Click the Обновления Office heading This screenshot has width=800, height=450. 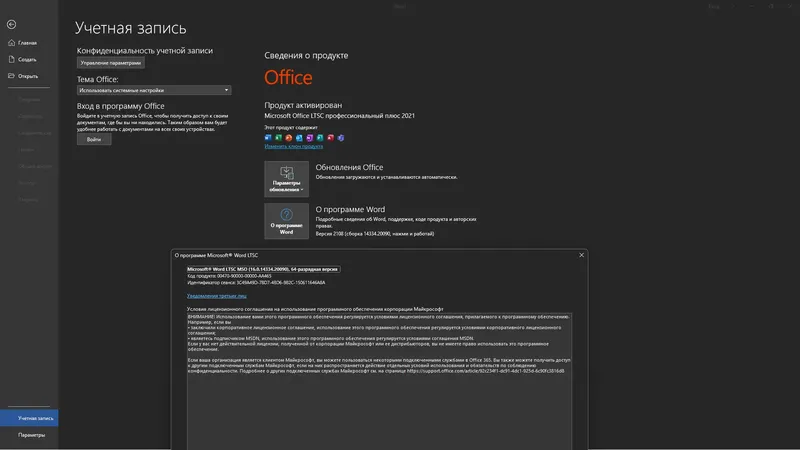pyautogui.click(x=349, y=167)
